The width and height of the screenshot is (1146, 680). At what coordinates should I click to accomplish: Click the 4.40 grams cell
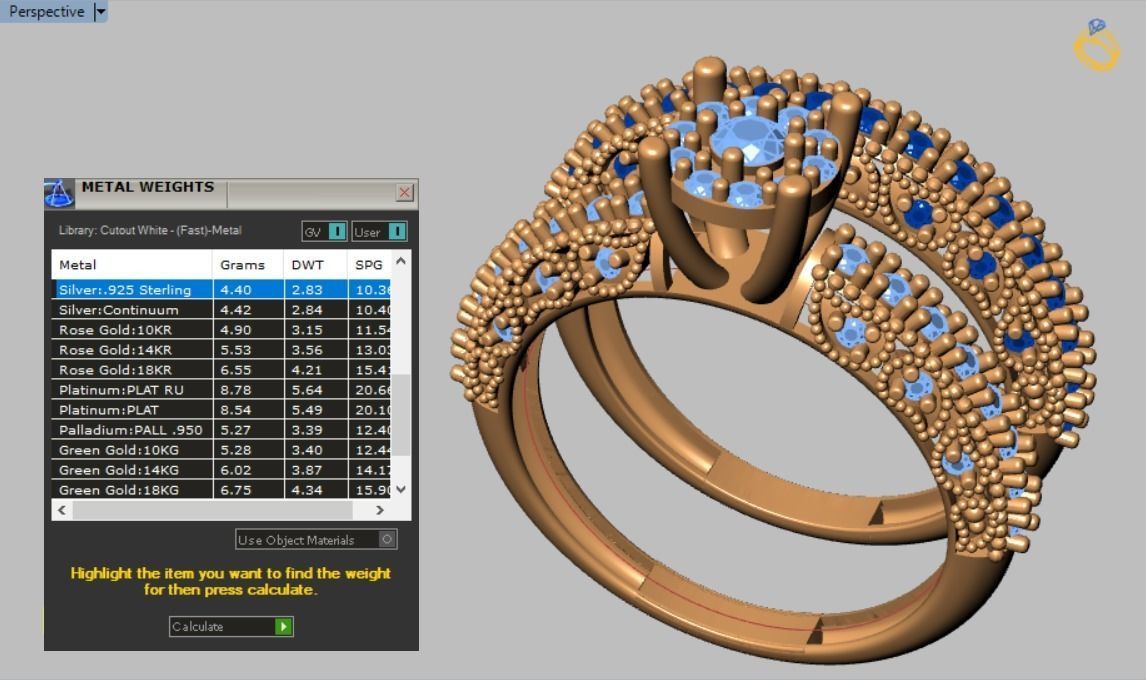point(248,290)
